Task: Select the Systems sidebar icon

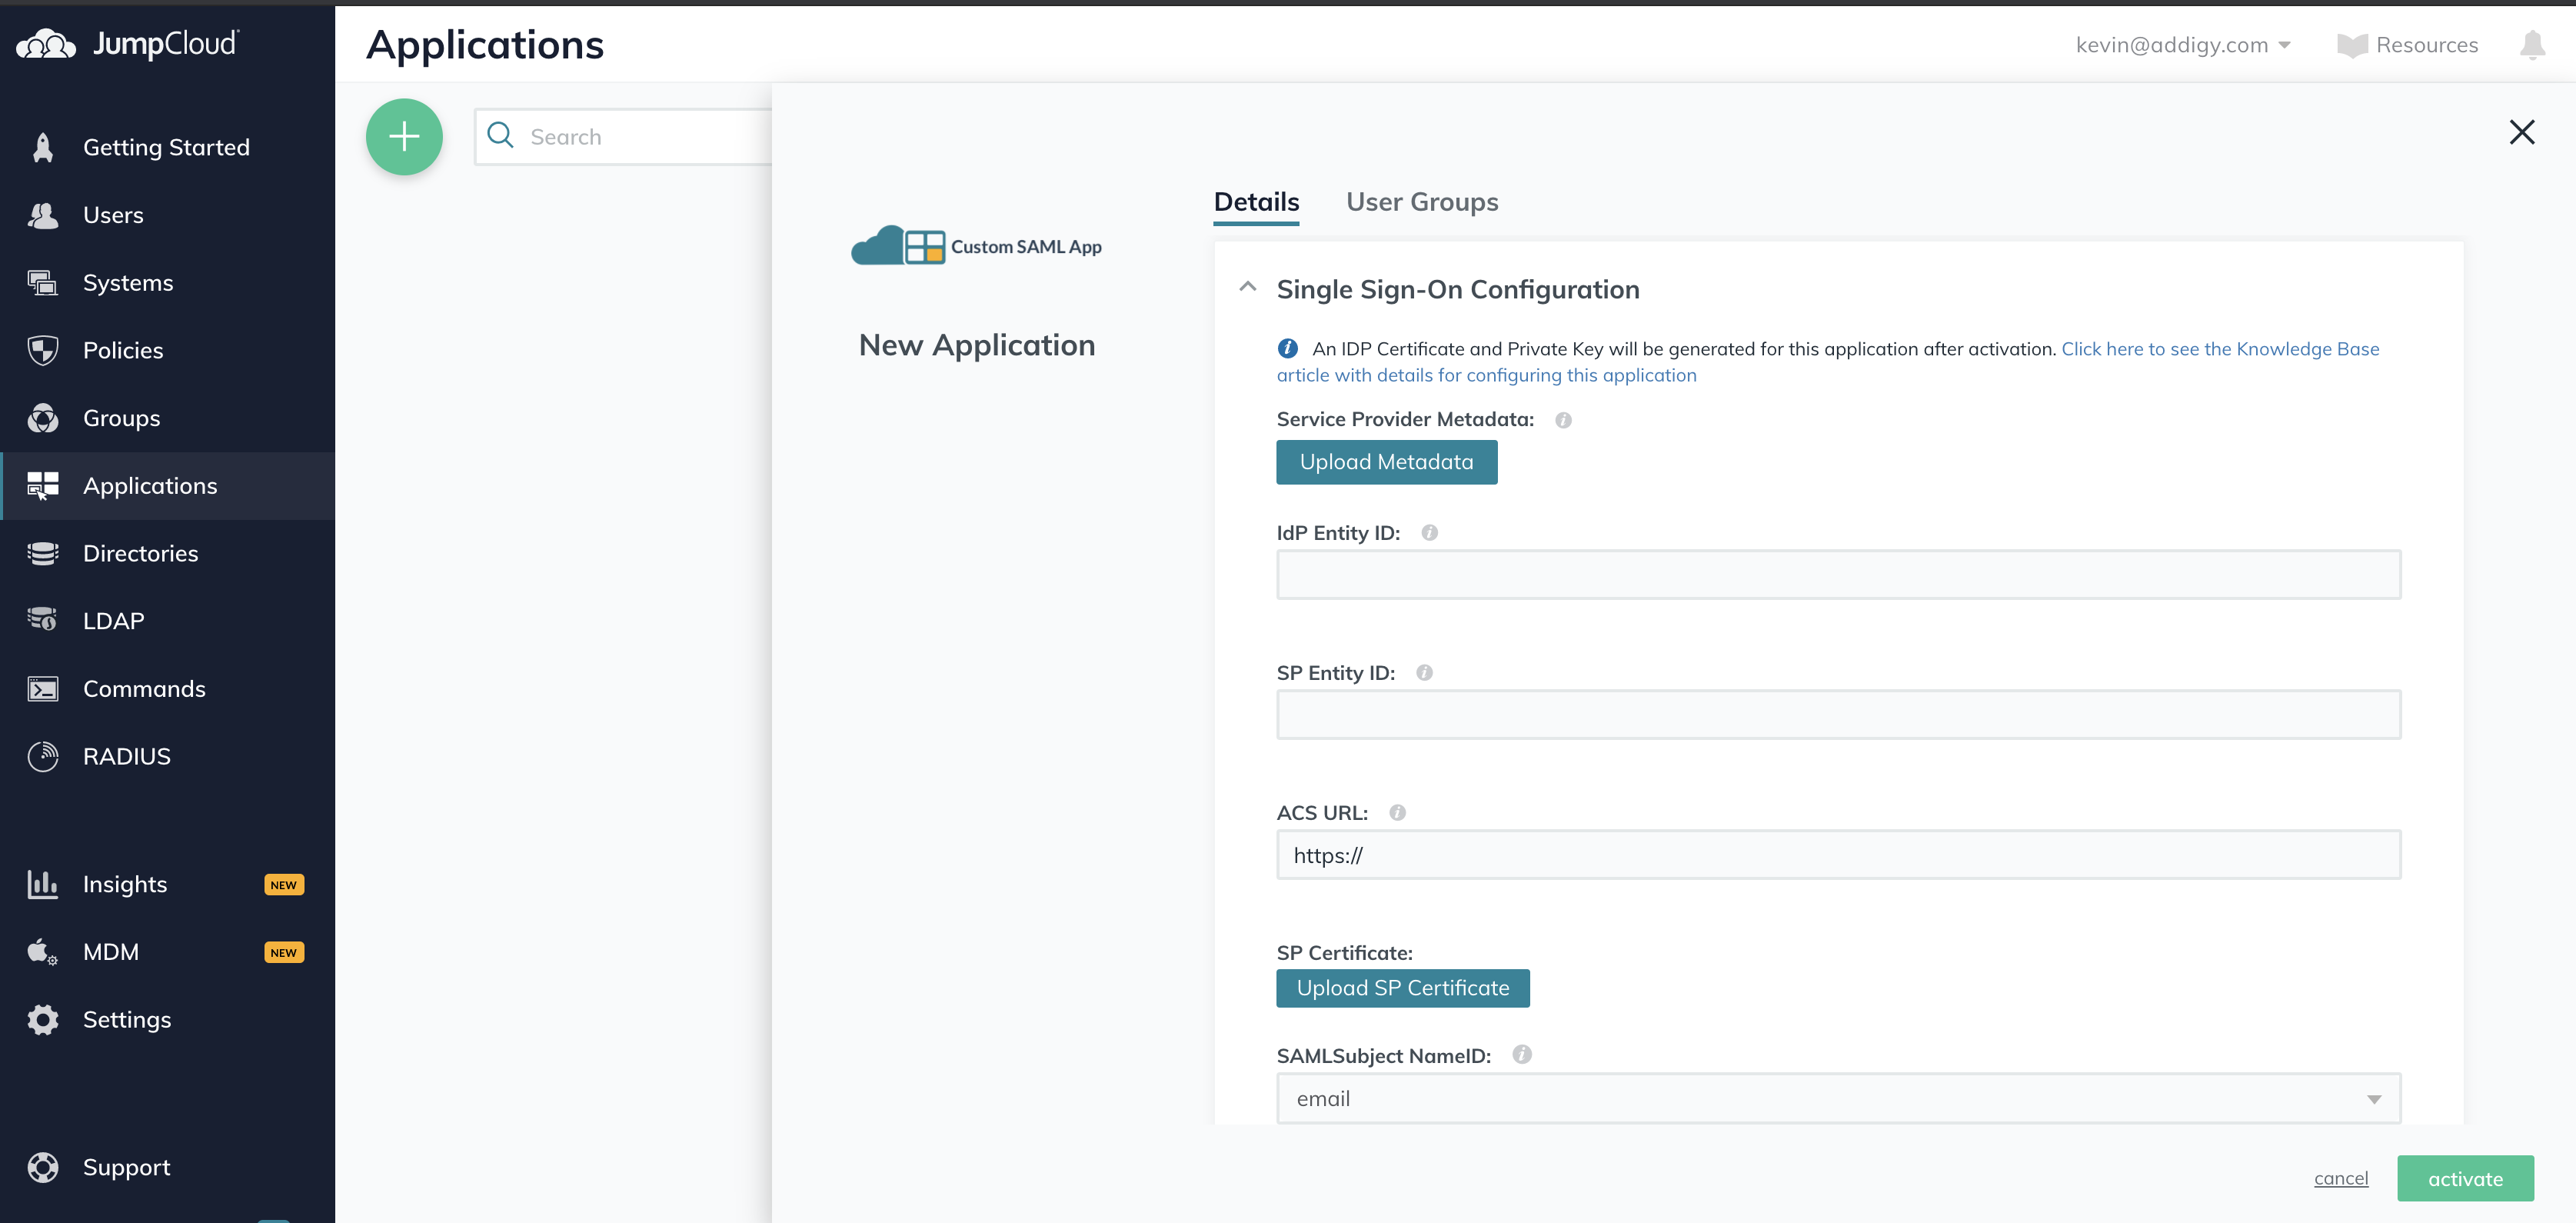Action: (43, 282)
